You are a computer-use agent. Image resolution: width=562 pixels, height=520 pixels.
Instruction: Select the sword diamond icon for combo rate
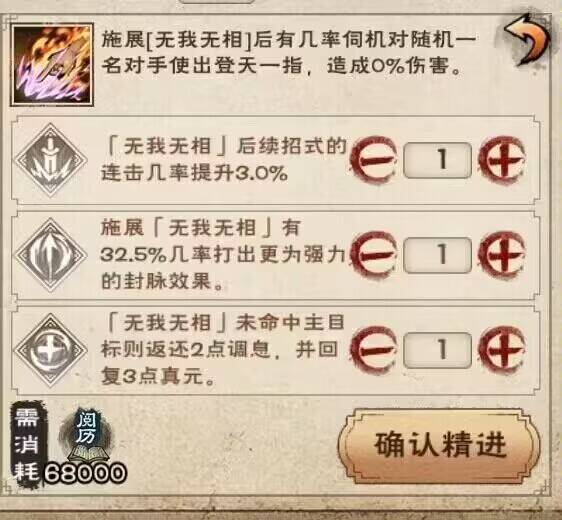click(51, 160)
